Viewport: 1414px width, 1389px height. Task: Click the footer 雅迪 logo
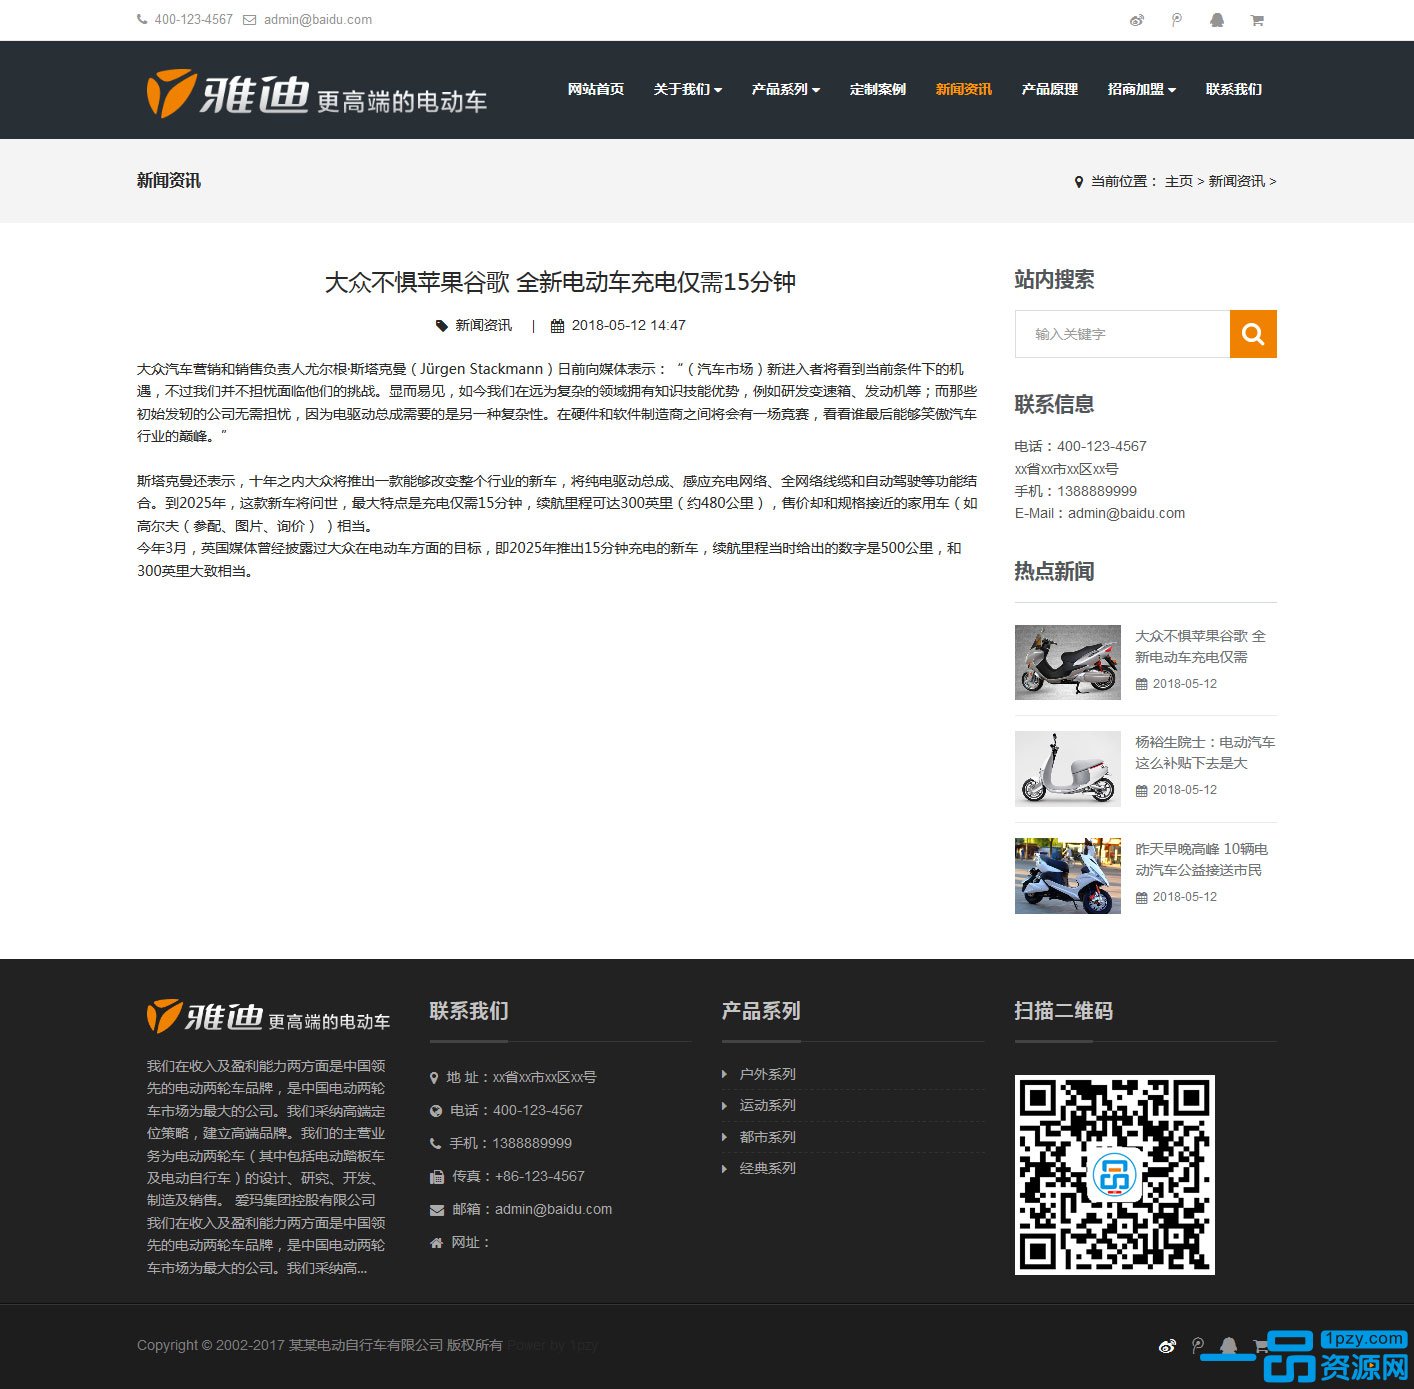(268, 1016)
